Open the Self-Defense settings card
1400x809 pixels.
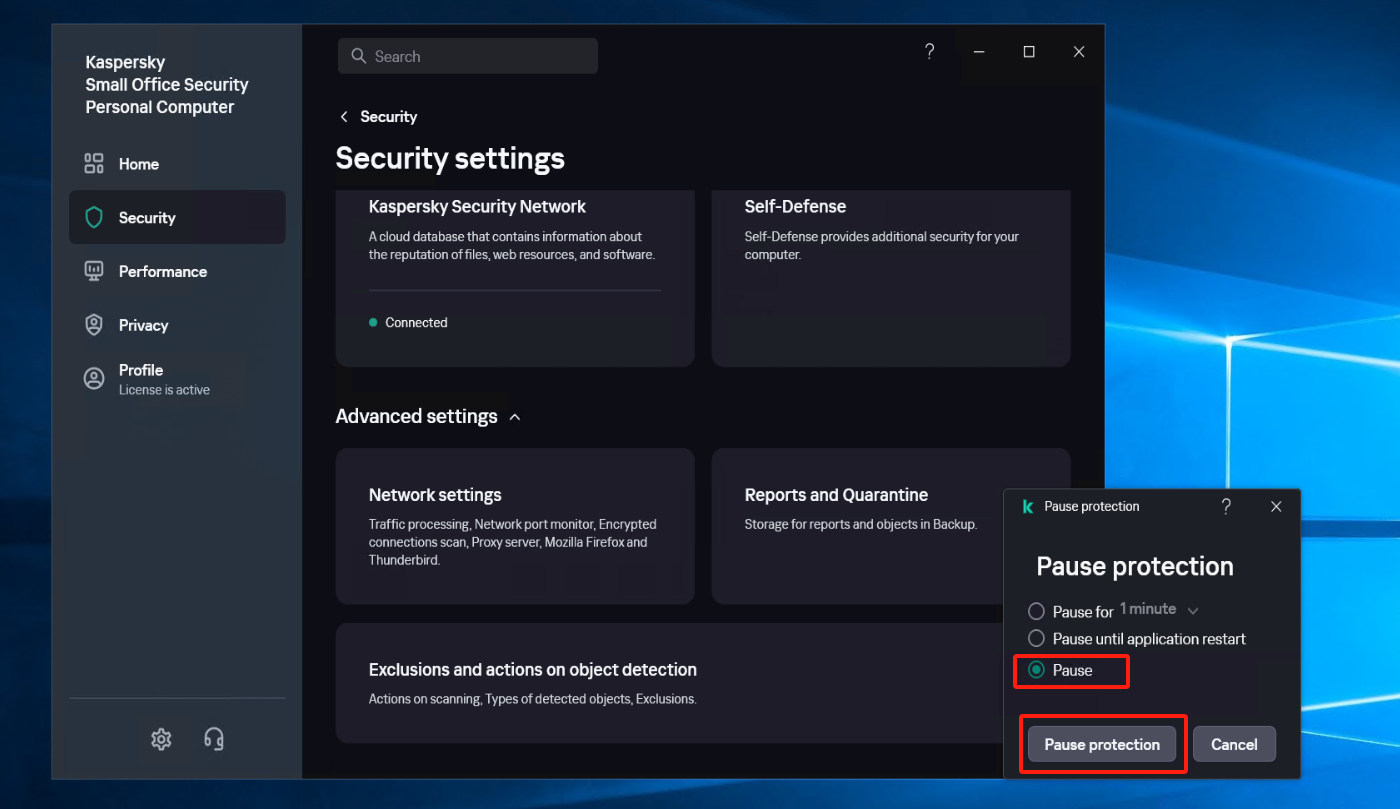point(891,278)
